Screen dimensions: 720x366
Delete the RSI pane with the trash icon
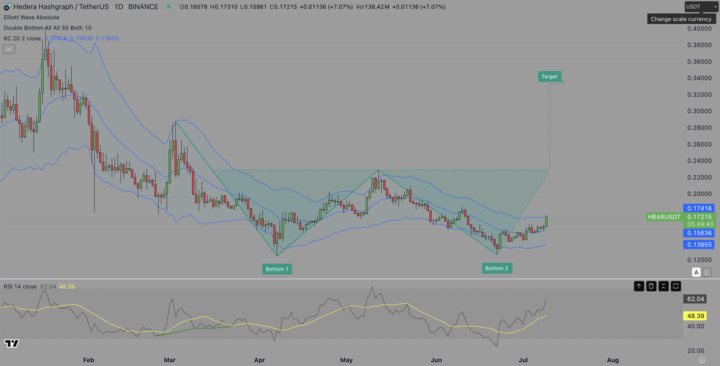(651, 286)
